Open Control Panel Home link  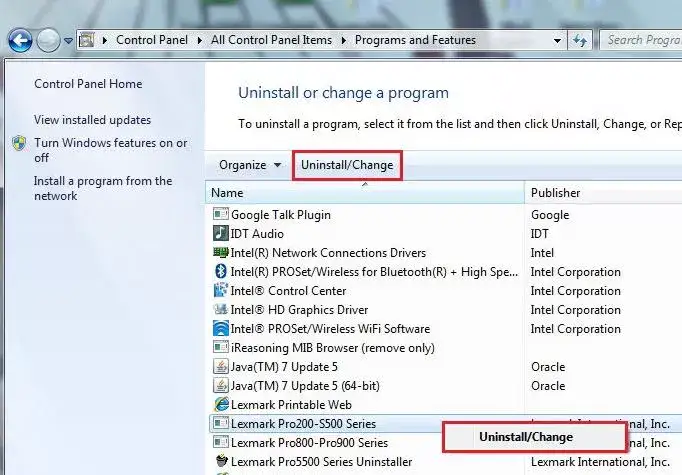point(88,84)
